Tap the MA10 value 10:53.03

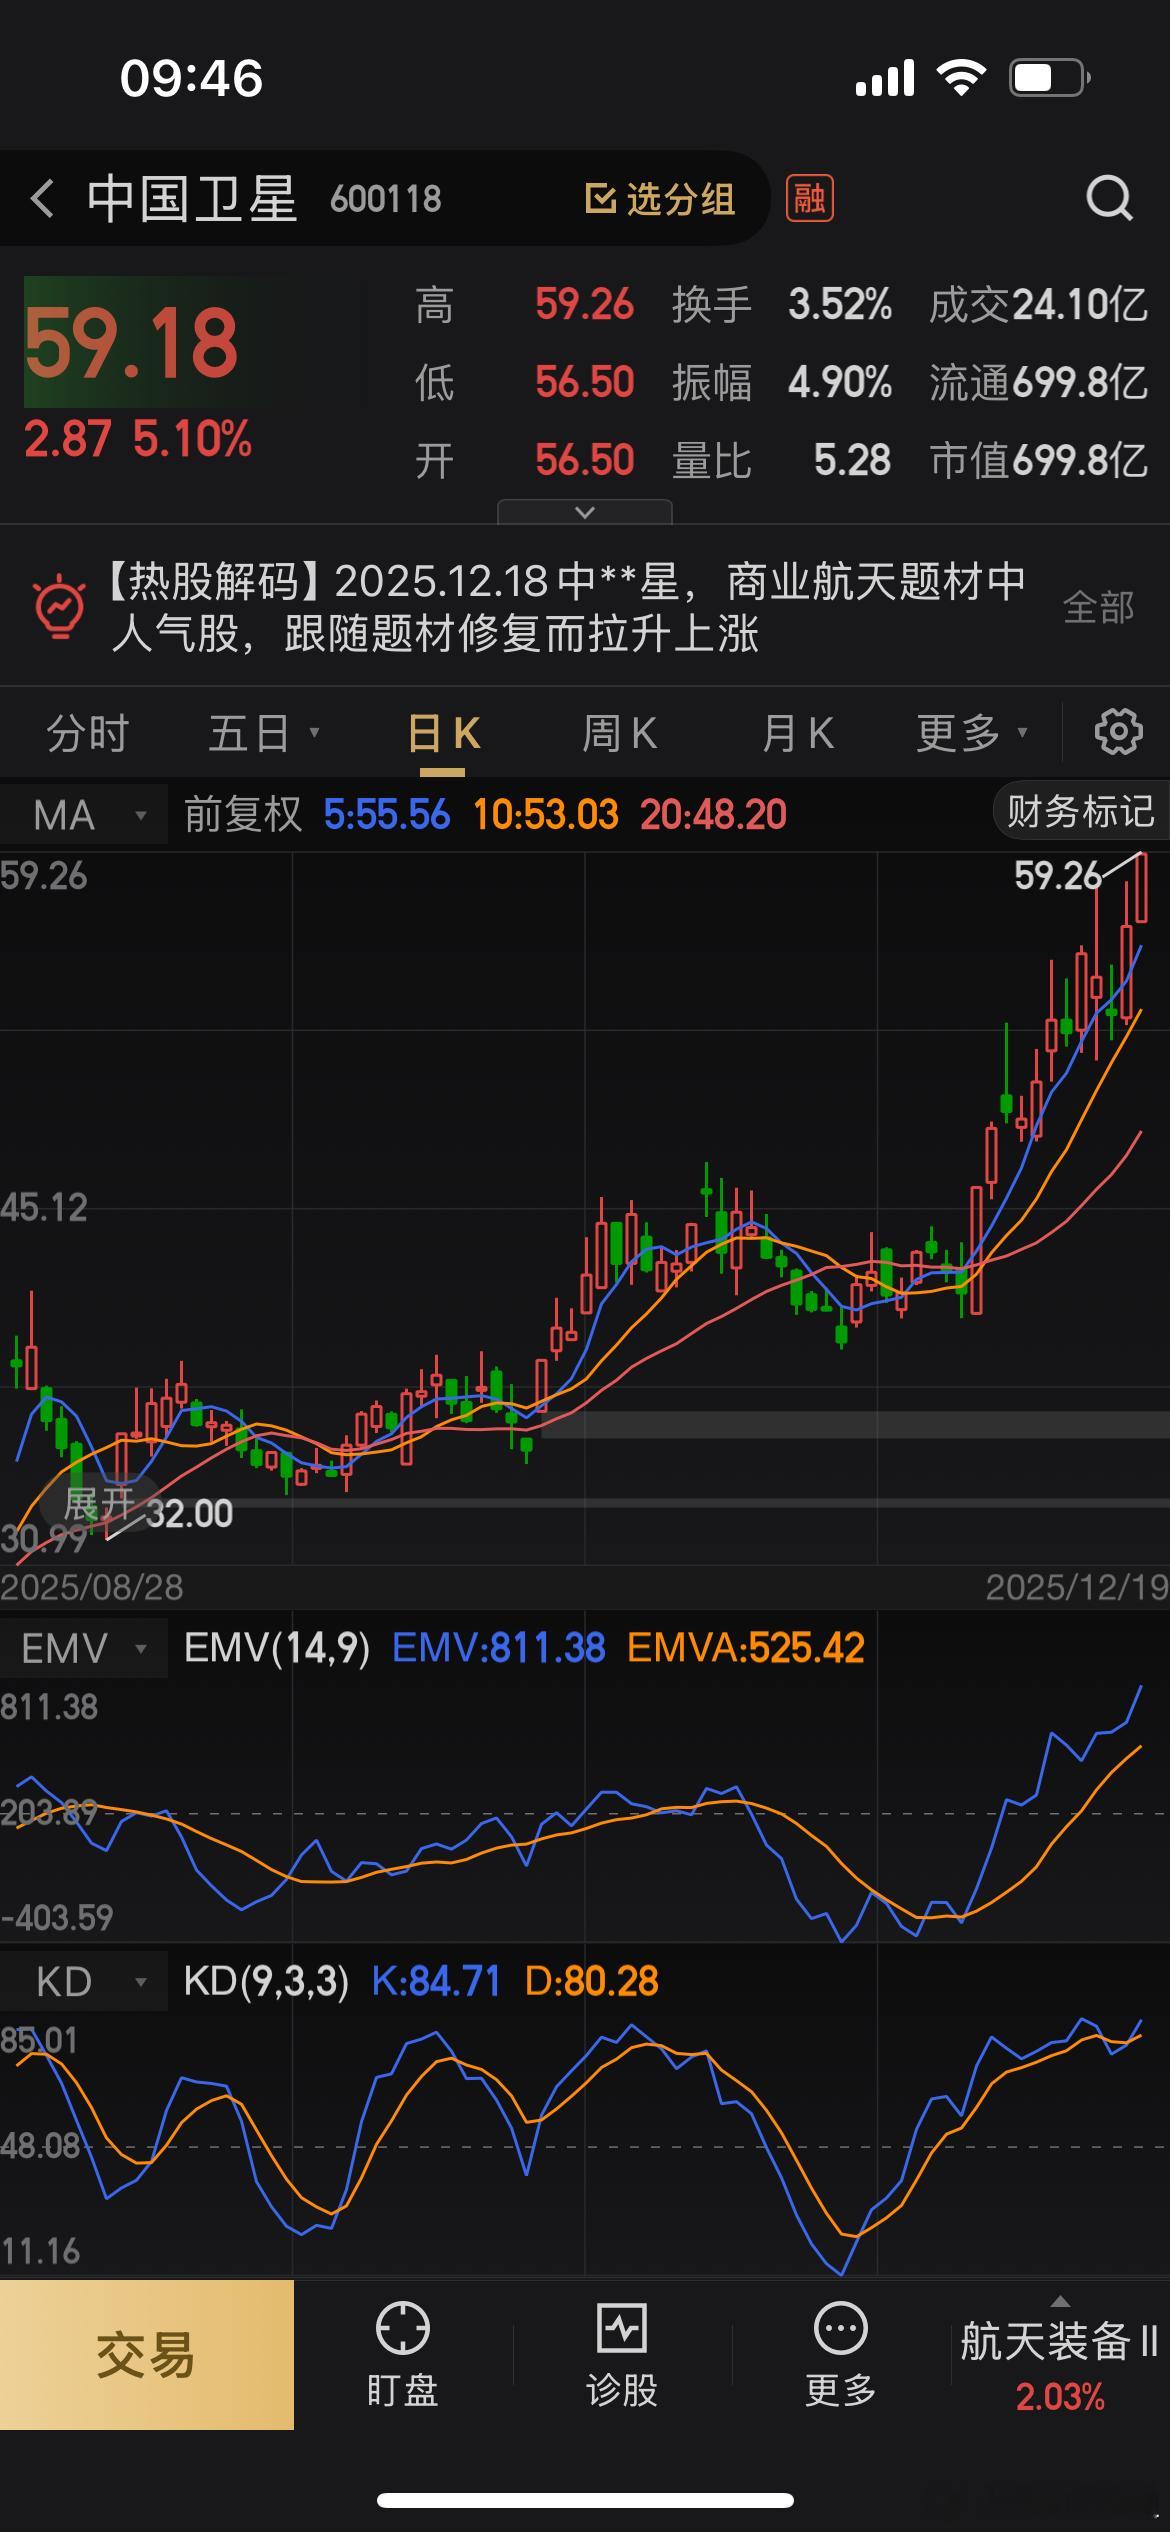(x=546, y=815)
